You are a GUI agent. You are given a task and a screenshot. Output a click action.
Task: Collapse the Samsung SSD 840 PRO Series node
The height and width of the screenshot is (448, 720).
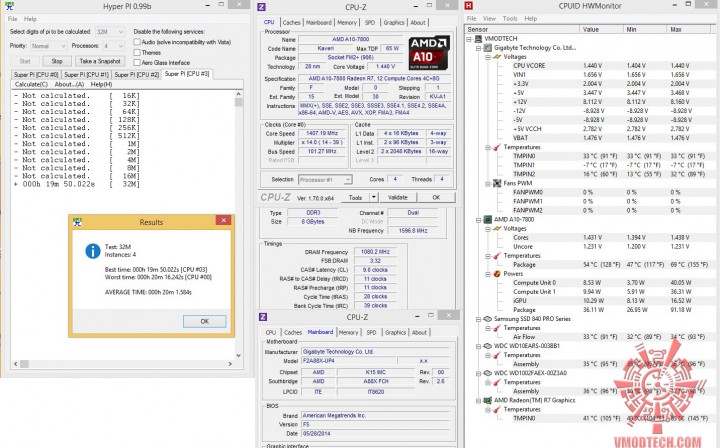point(478,319)
